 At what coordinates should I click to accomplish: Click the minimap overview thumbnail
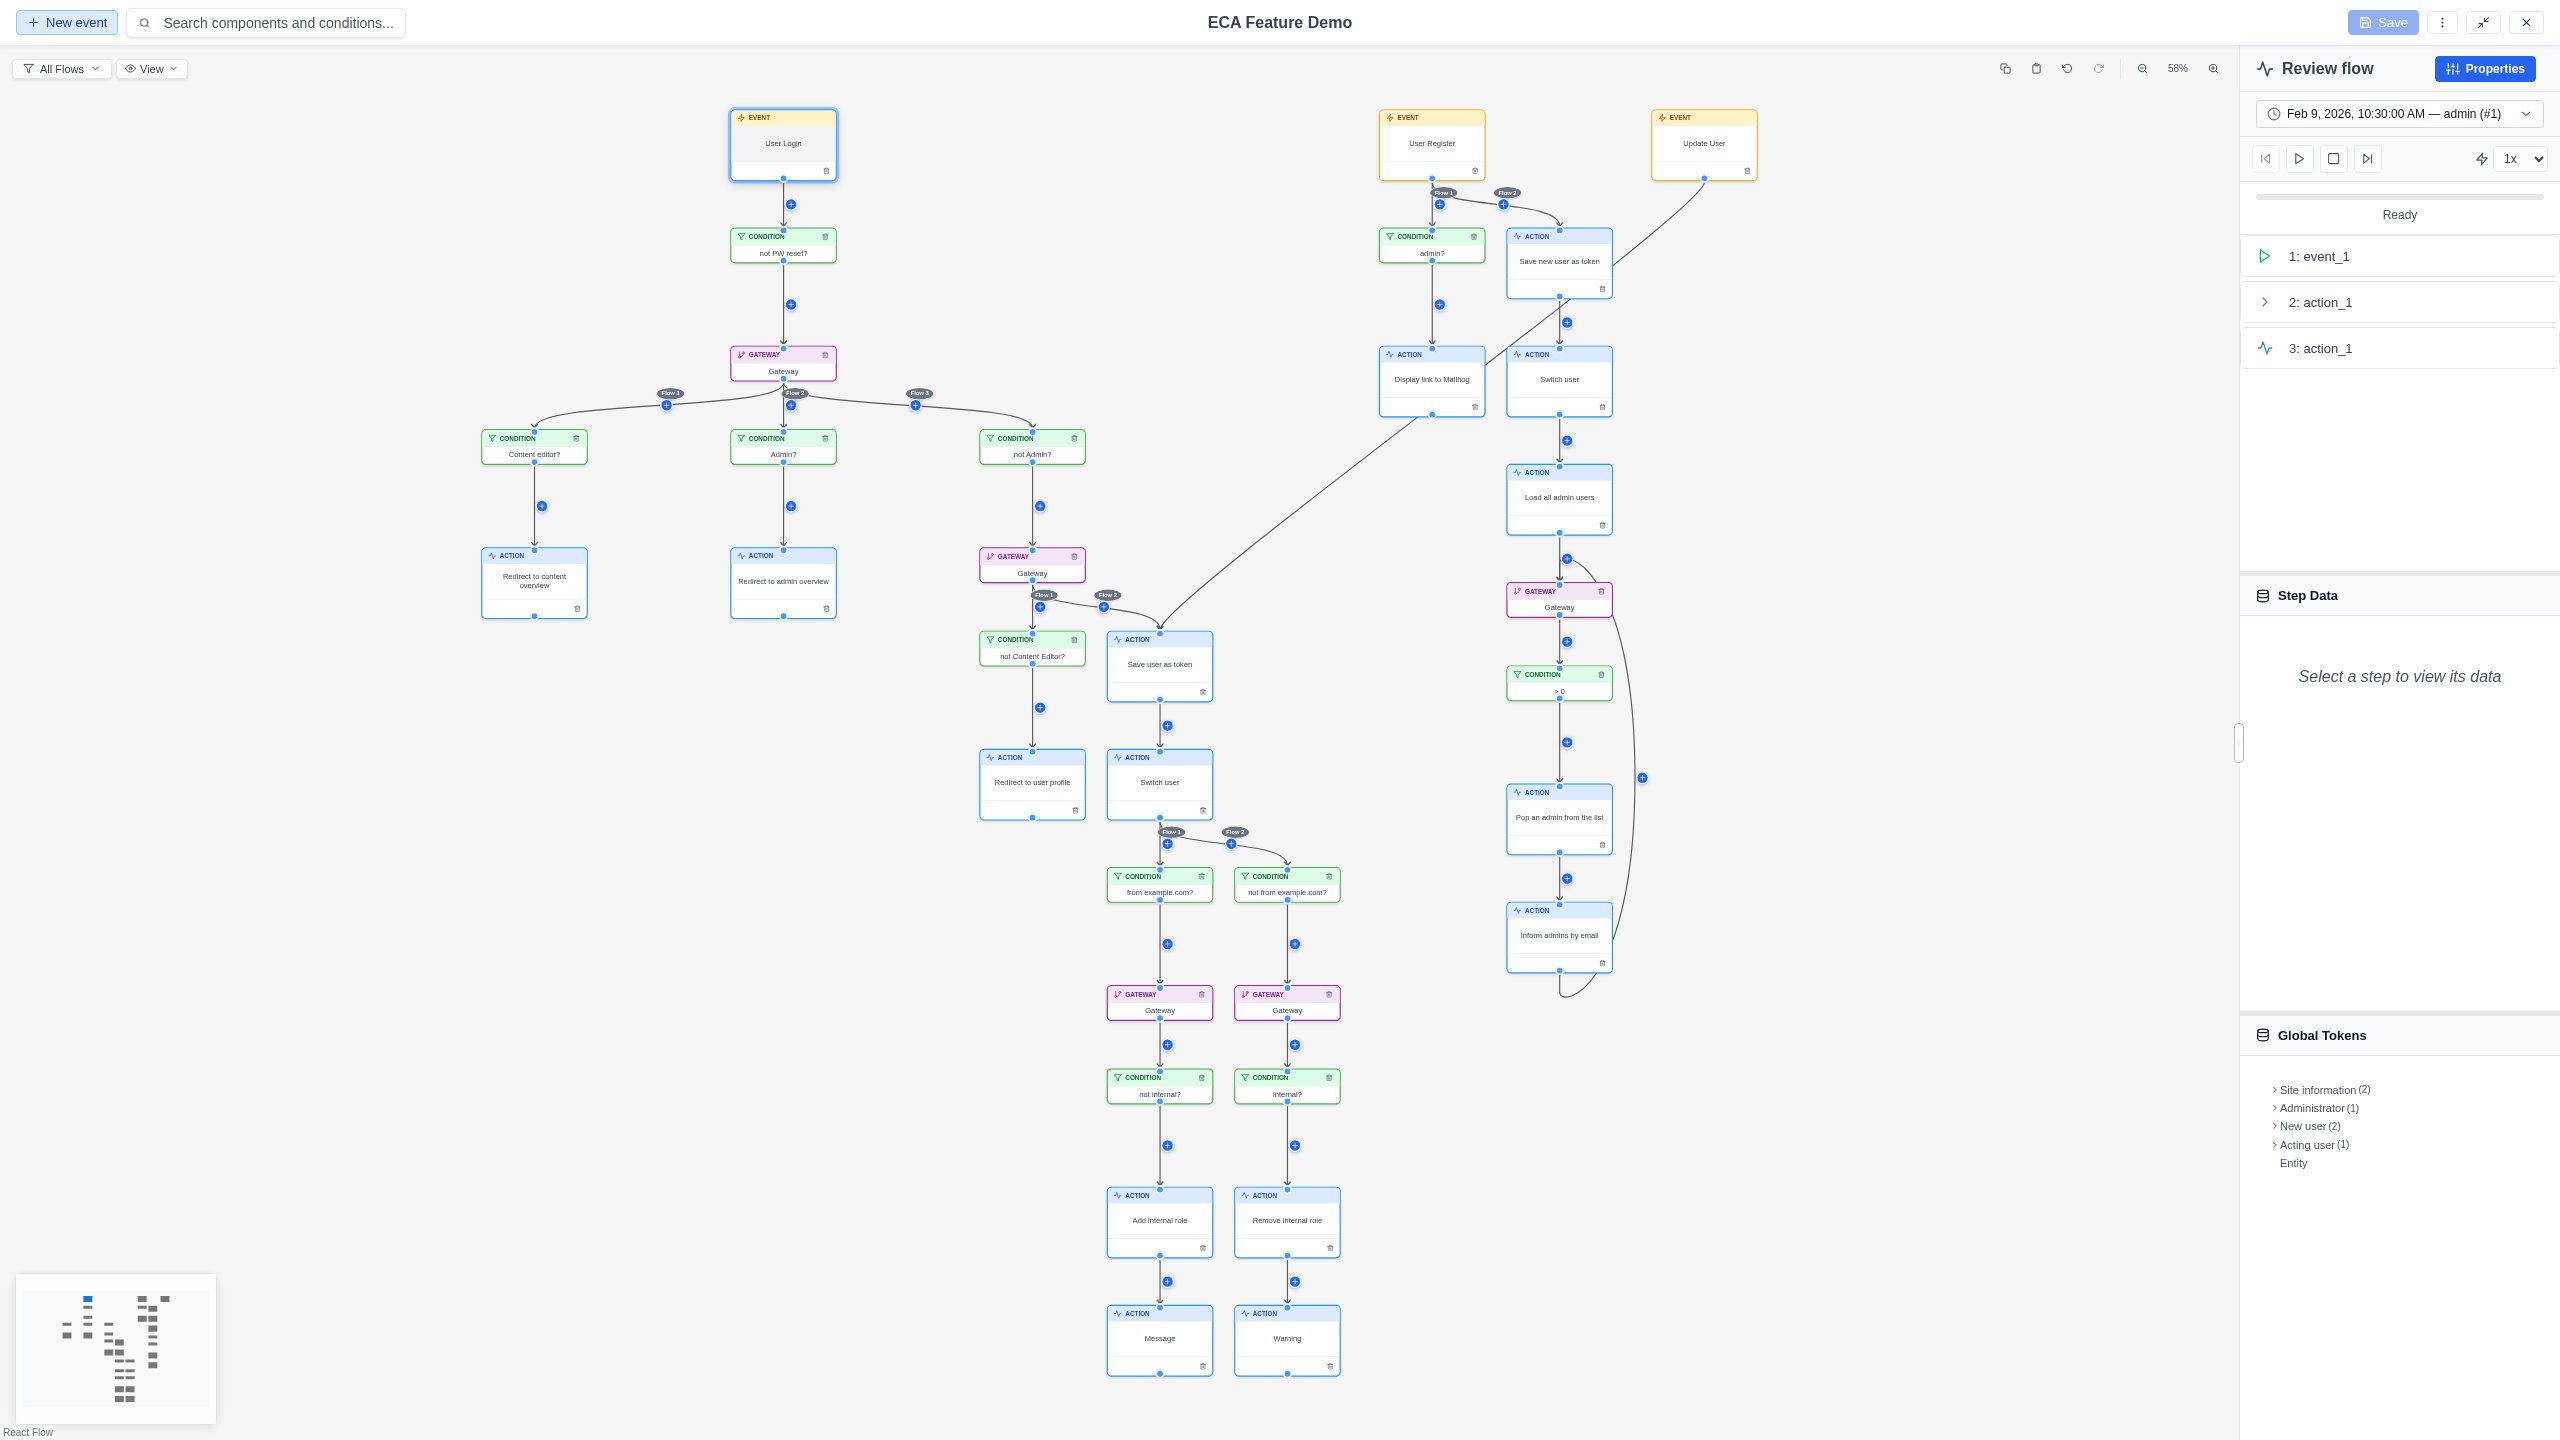tap(116, 1348)
